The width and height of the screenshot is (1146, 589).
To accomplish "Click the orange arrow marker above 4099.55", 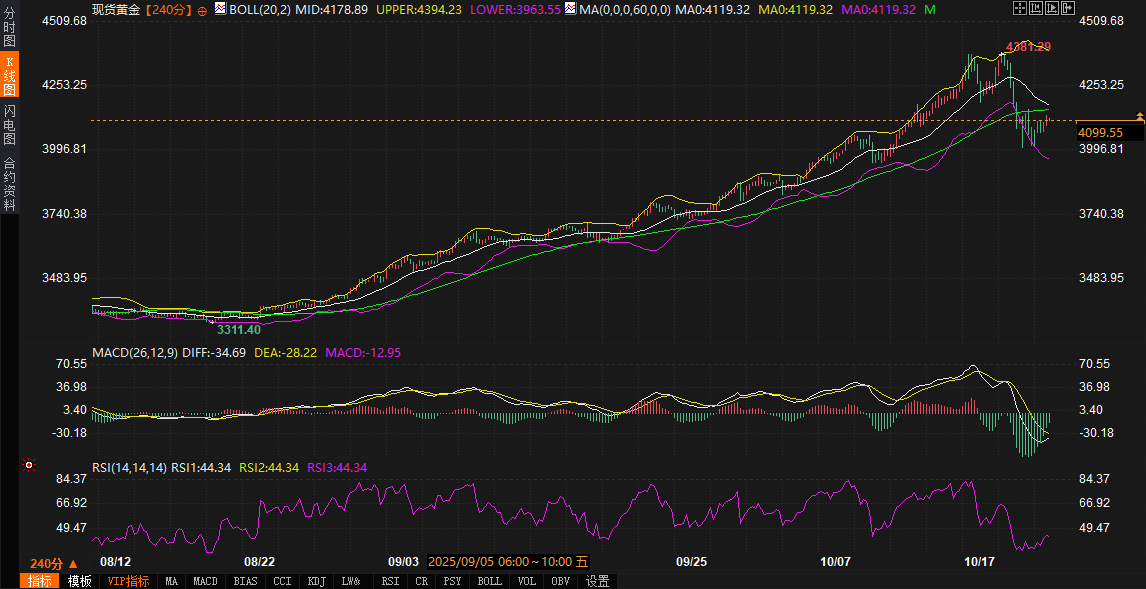I will tap(1139, 118).
